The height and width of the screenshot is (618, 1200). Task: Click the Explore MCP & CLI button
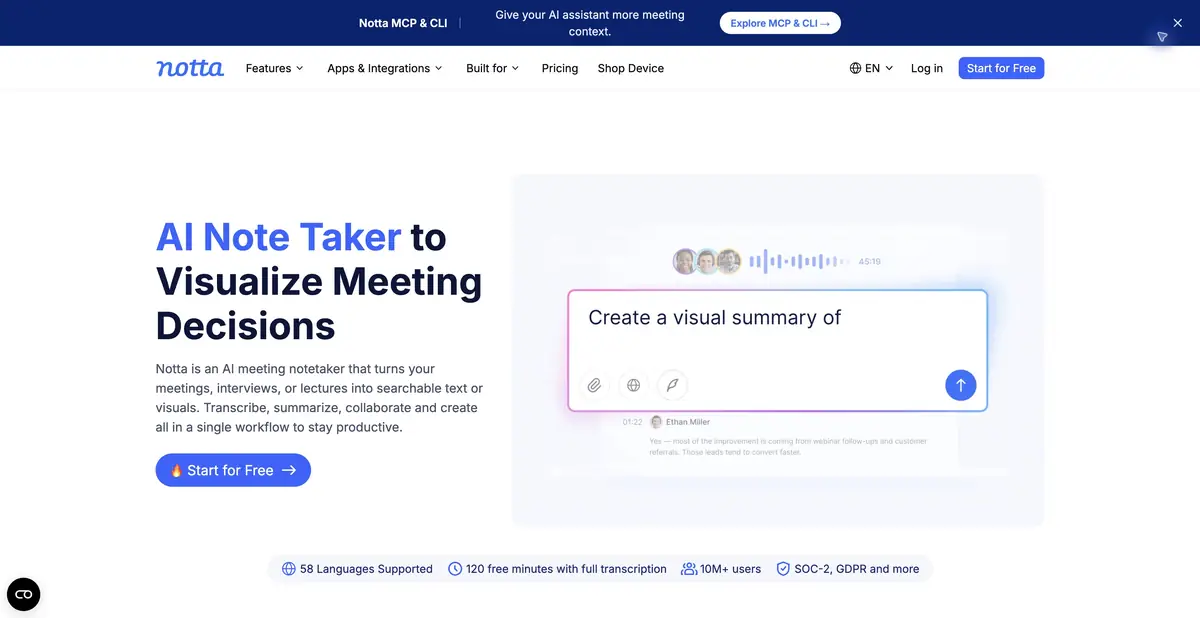(x=780, y=23)
